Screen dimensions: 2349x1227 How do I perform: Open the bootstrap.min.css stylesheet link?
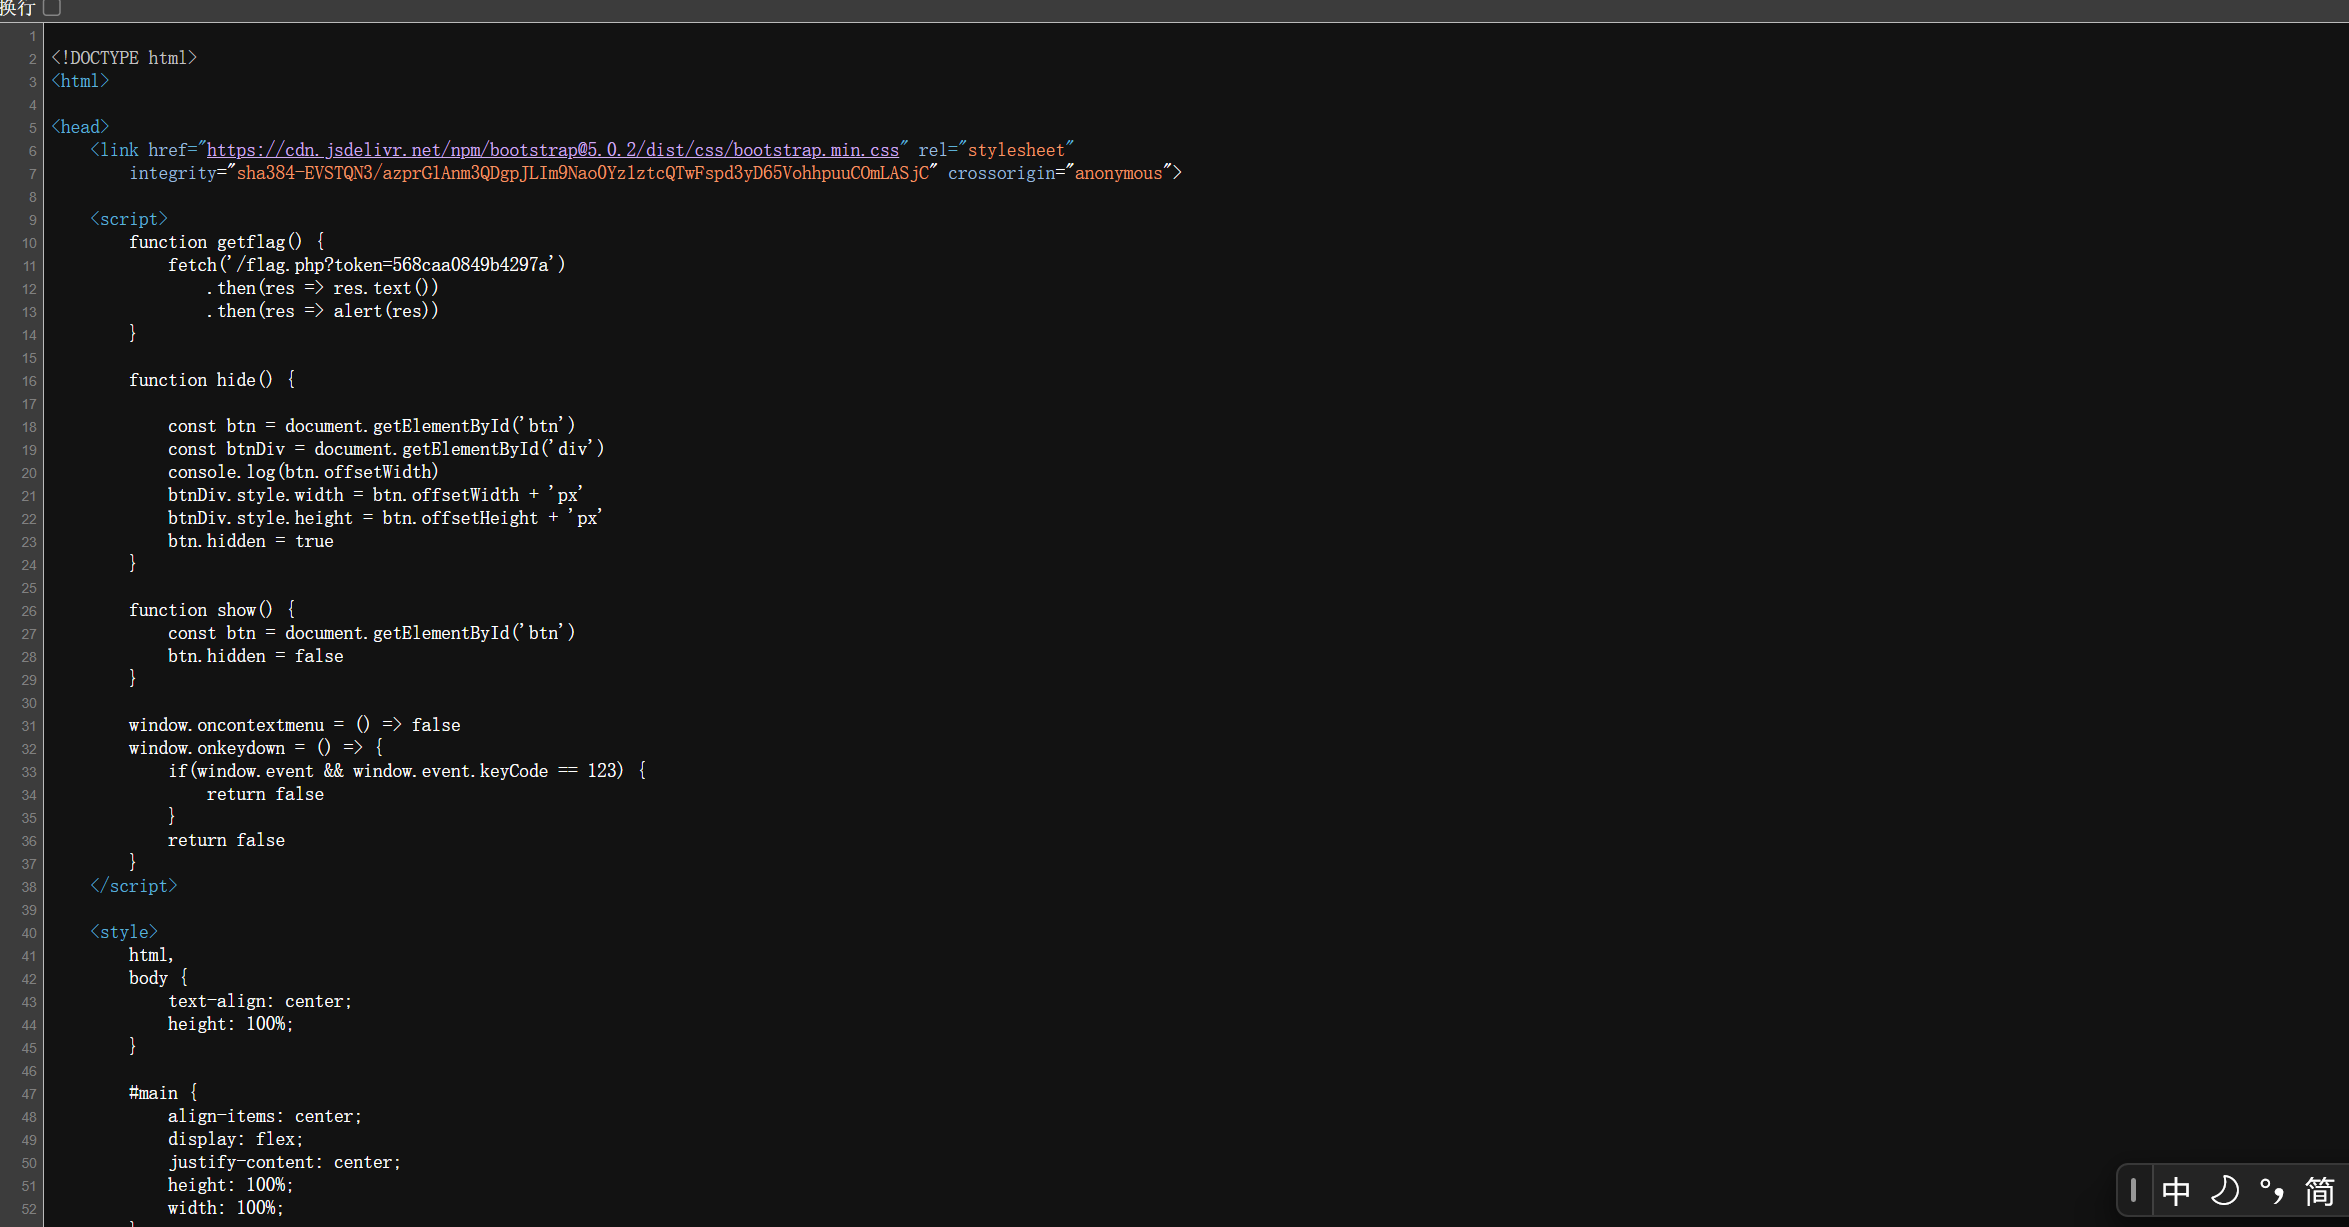[x=552, y=150]
